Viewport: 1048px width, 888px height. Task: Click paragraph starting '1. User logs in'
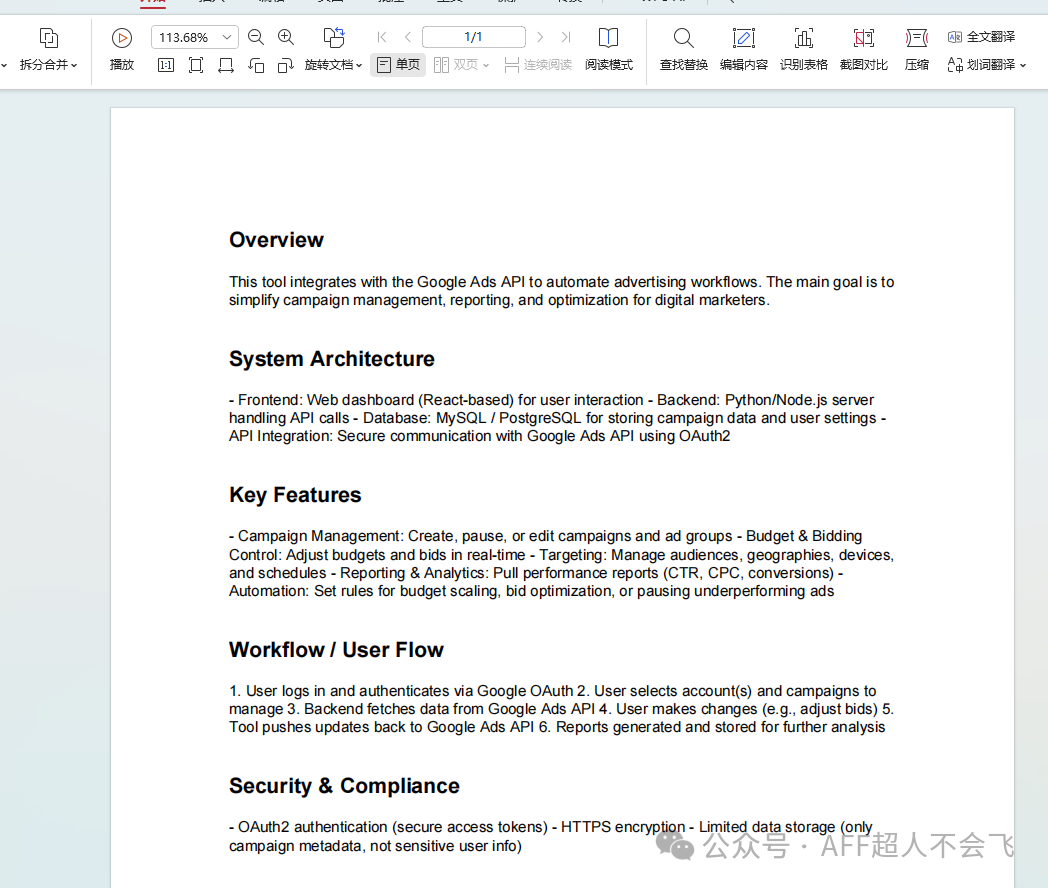click(561, 709)
